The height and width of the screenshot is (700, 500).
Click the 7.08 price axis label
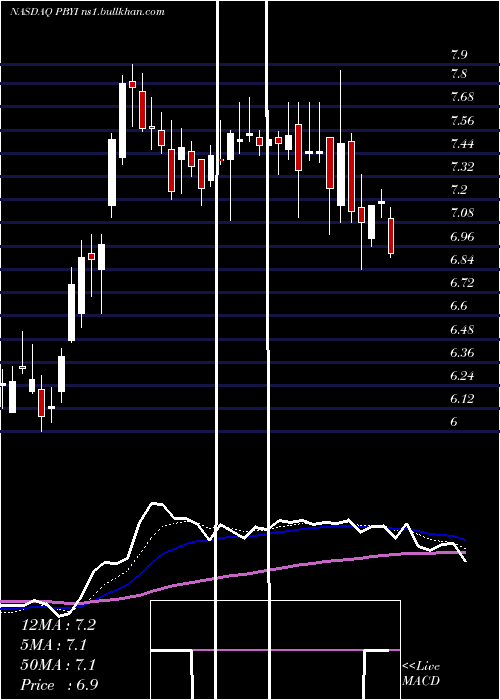462,213
